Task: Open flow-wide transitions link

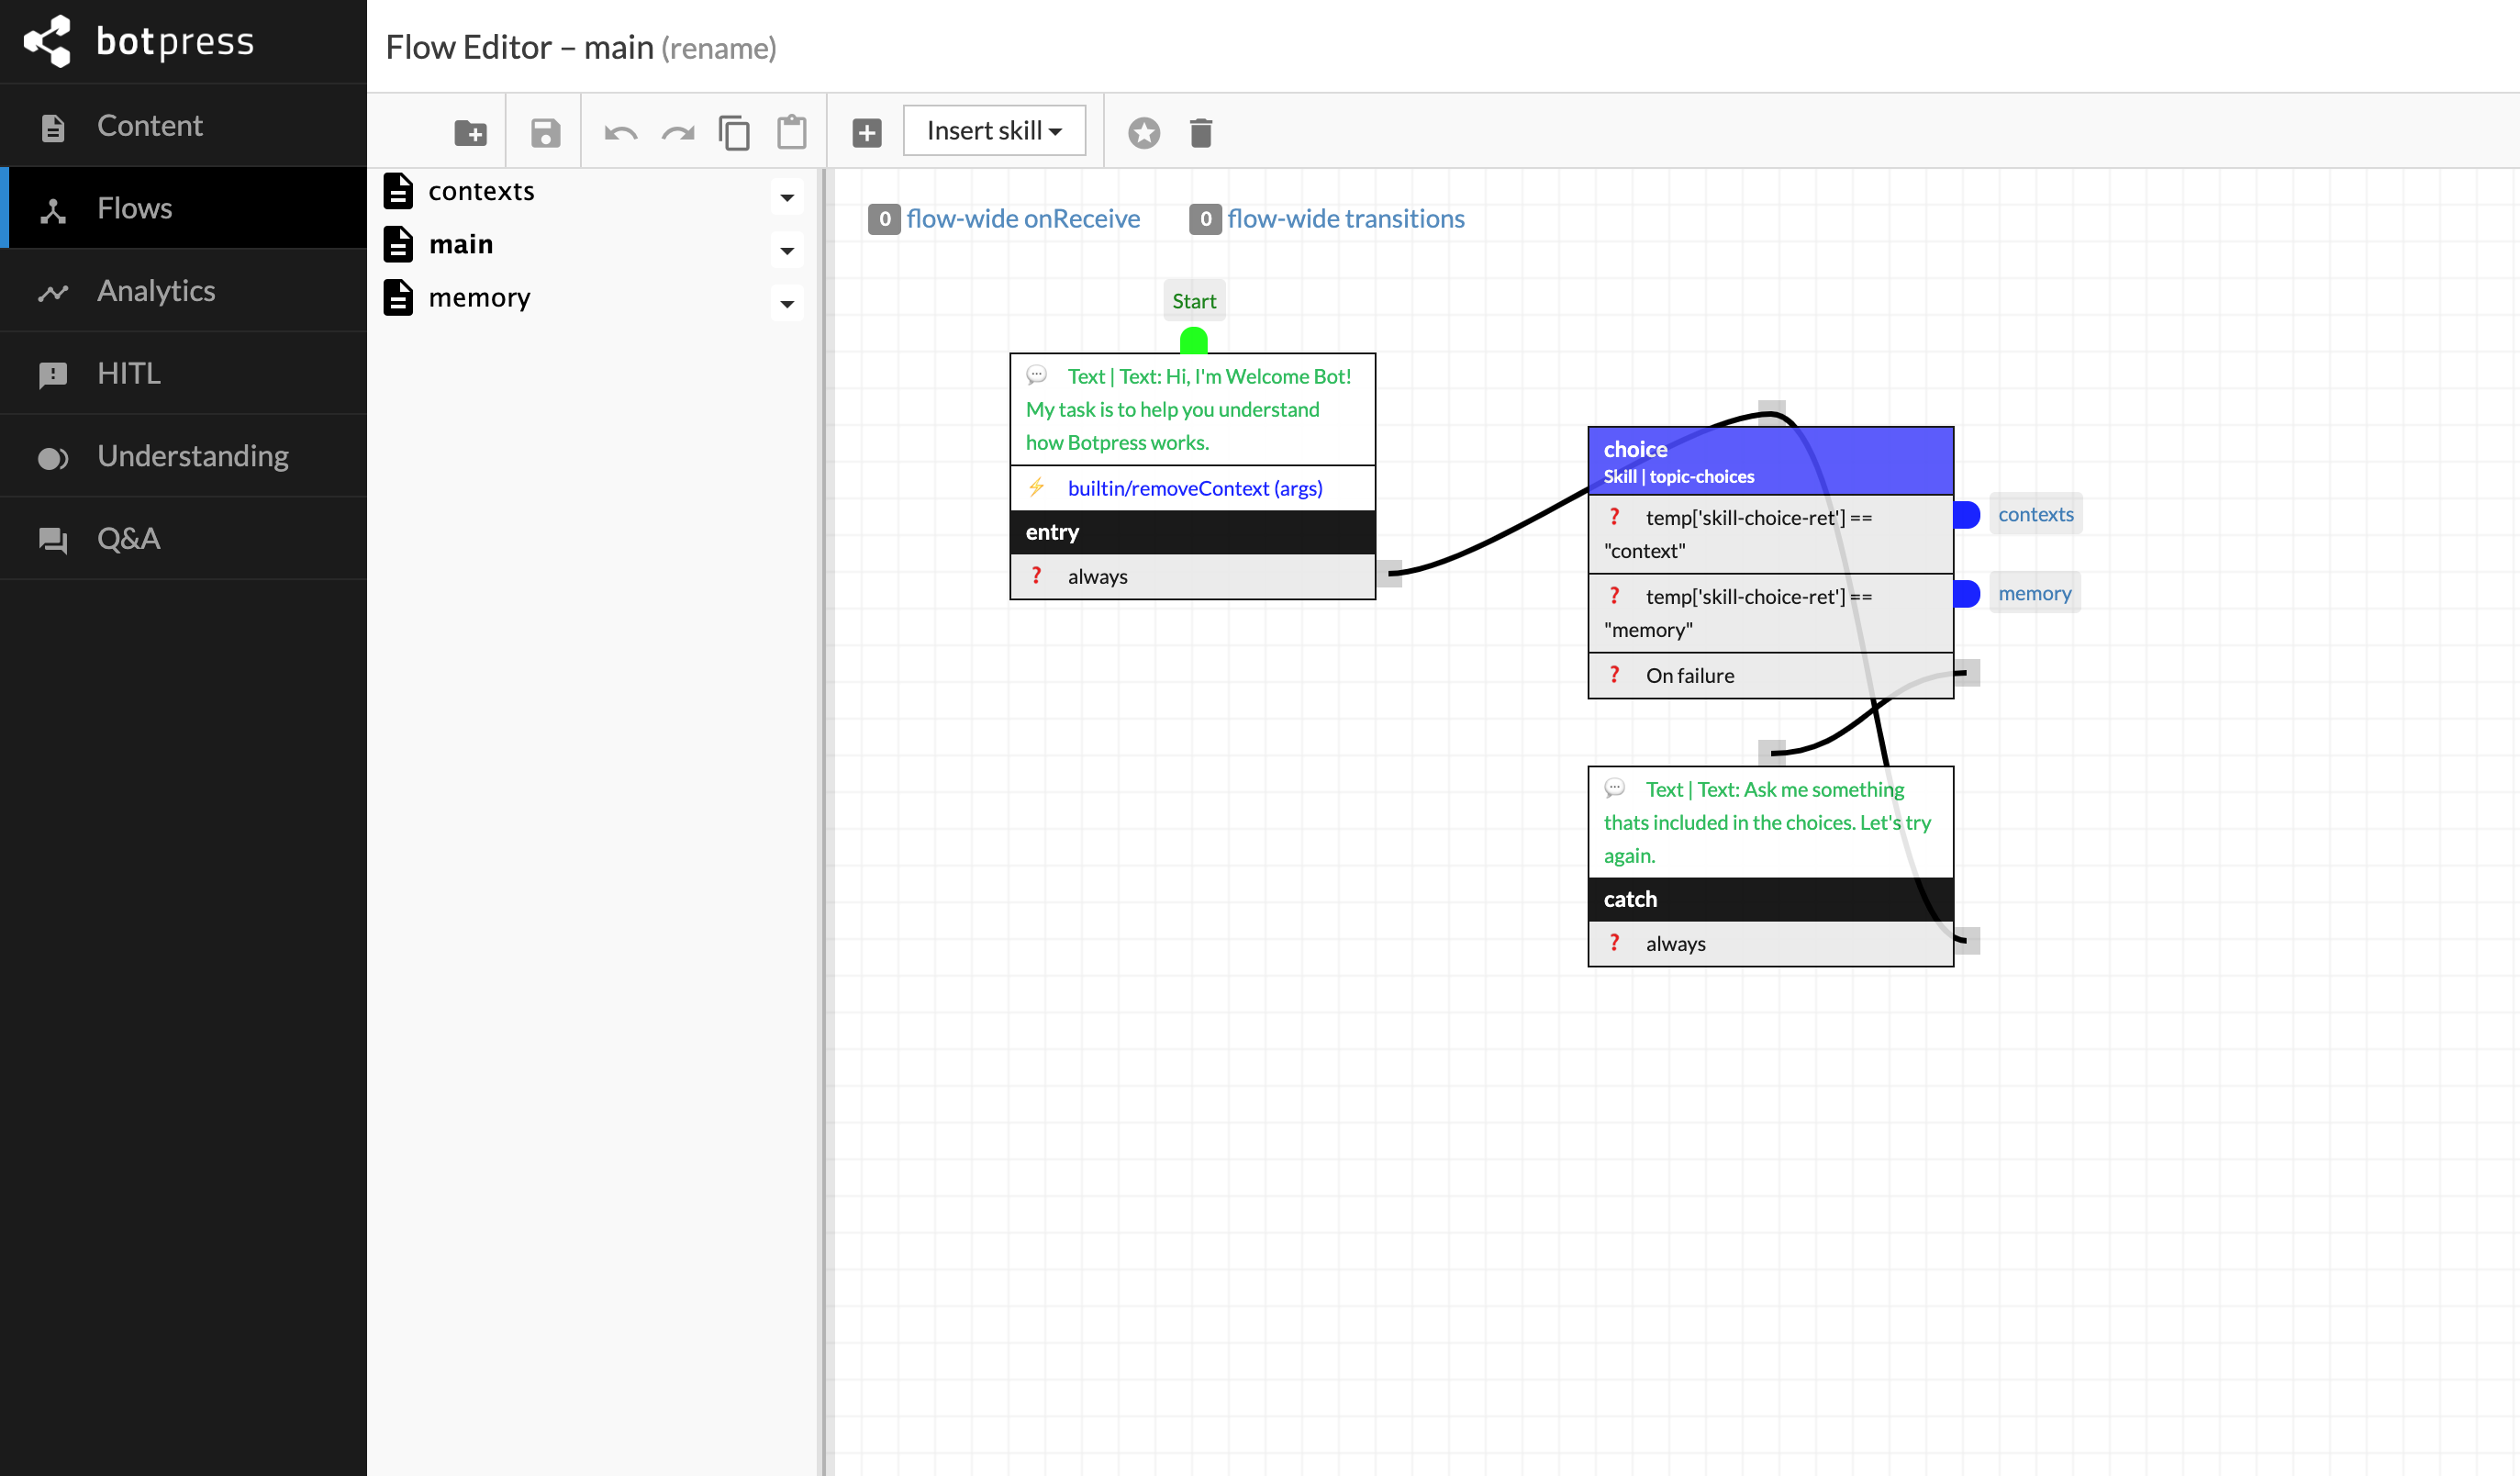Action: [1346, 219]
